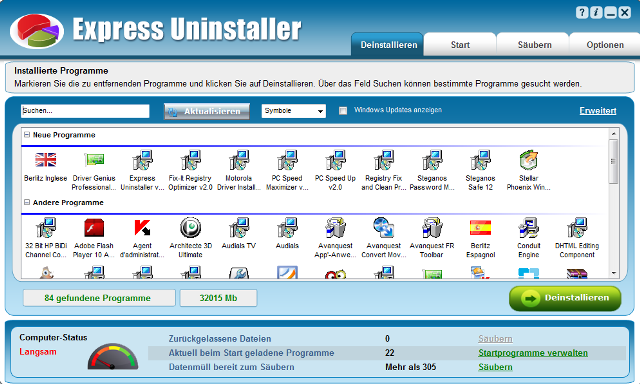Select the Express Uninstaller program icon
Viewport: 640px width, 384px height.
pyautogui.click(x=142, y=160)
